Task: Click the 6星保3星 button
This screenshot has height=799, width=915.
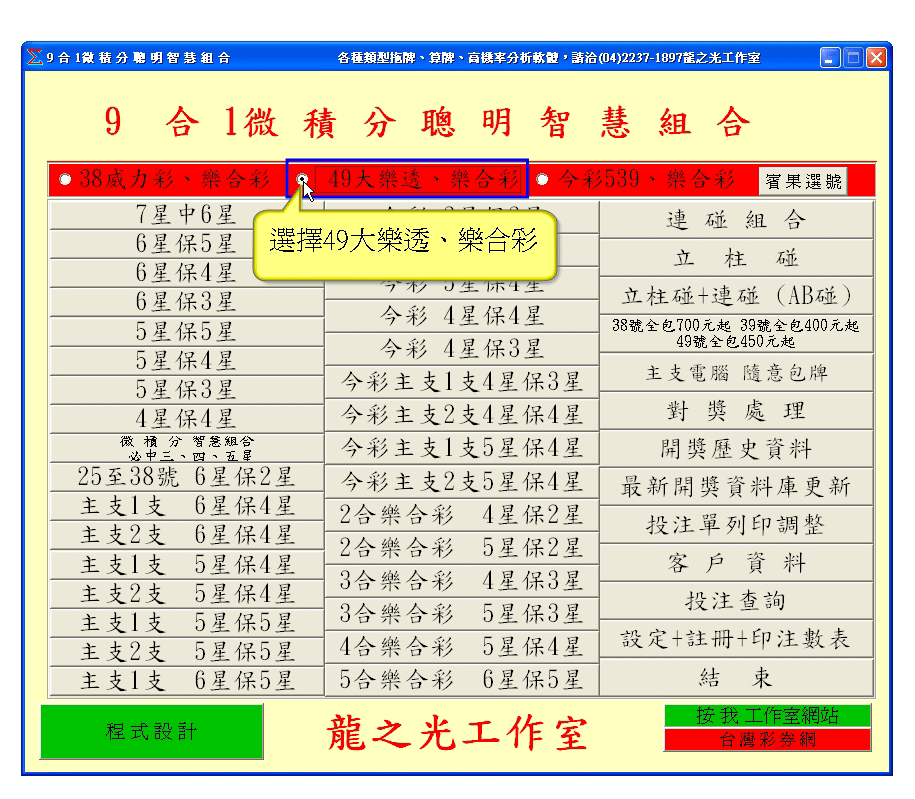Action: pyautogui.click(x=186, y=301)
